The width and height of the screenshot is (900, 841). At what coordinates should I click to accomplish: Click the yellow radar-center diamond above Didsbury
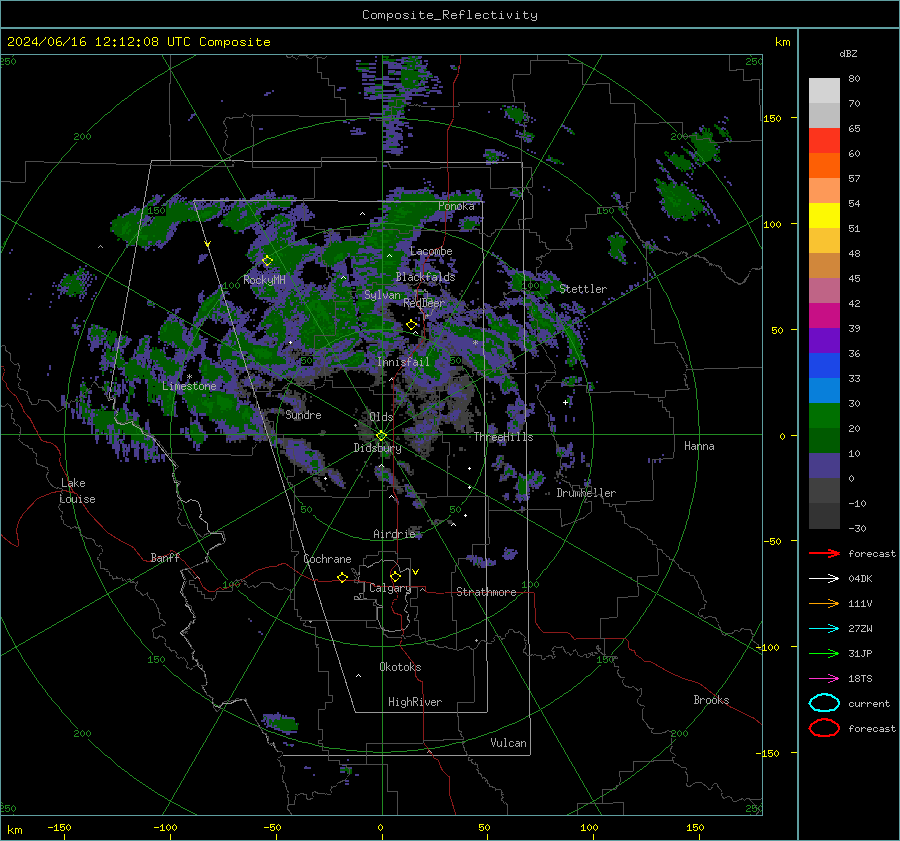pos(381,436)
